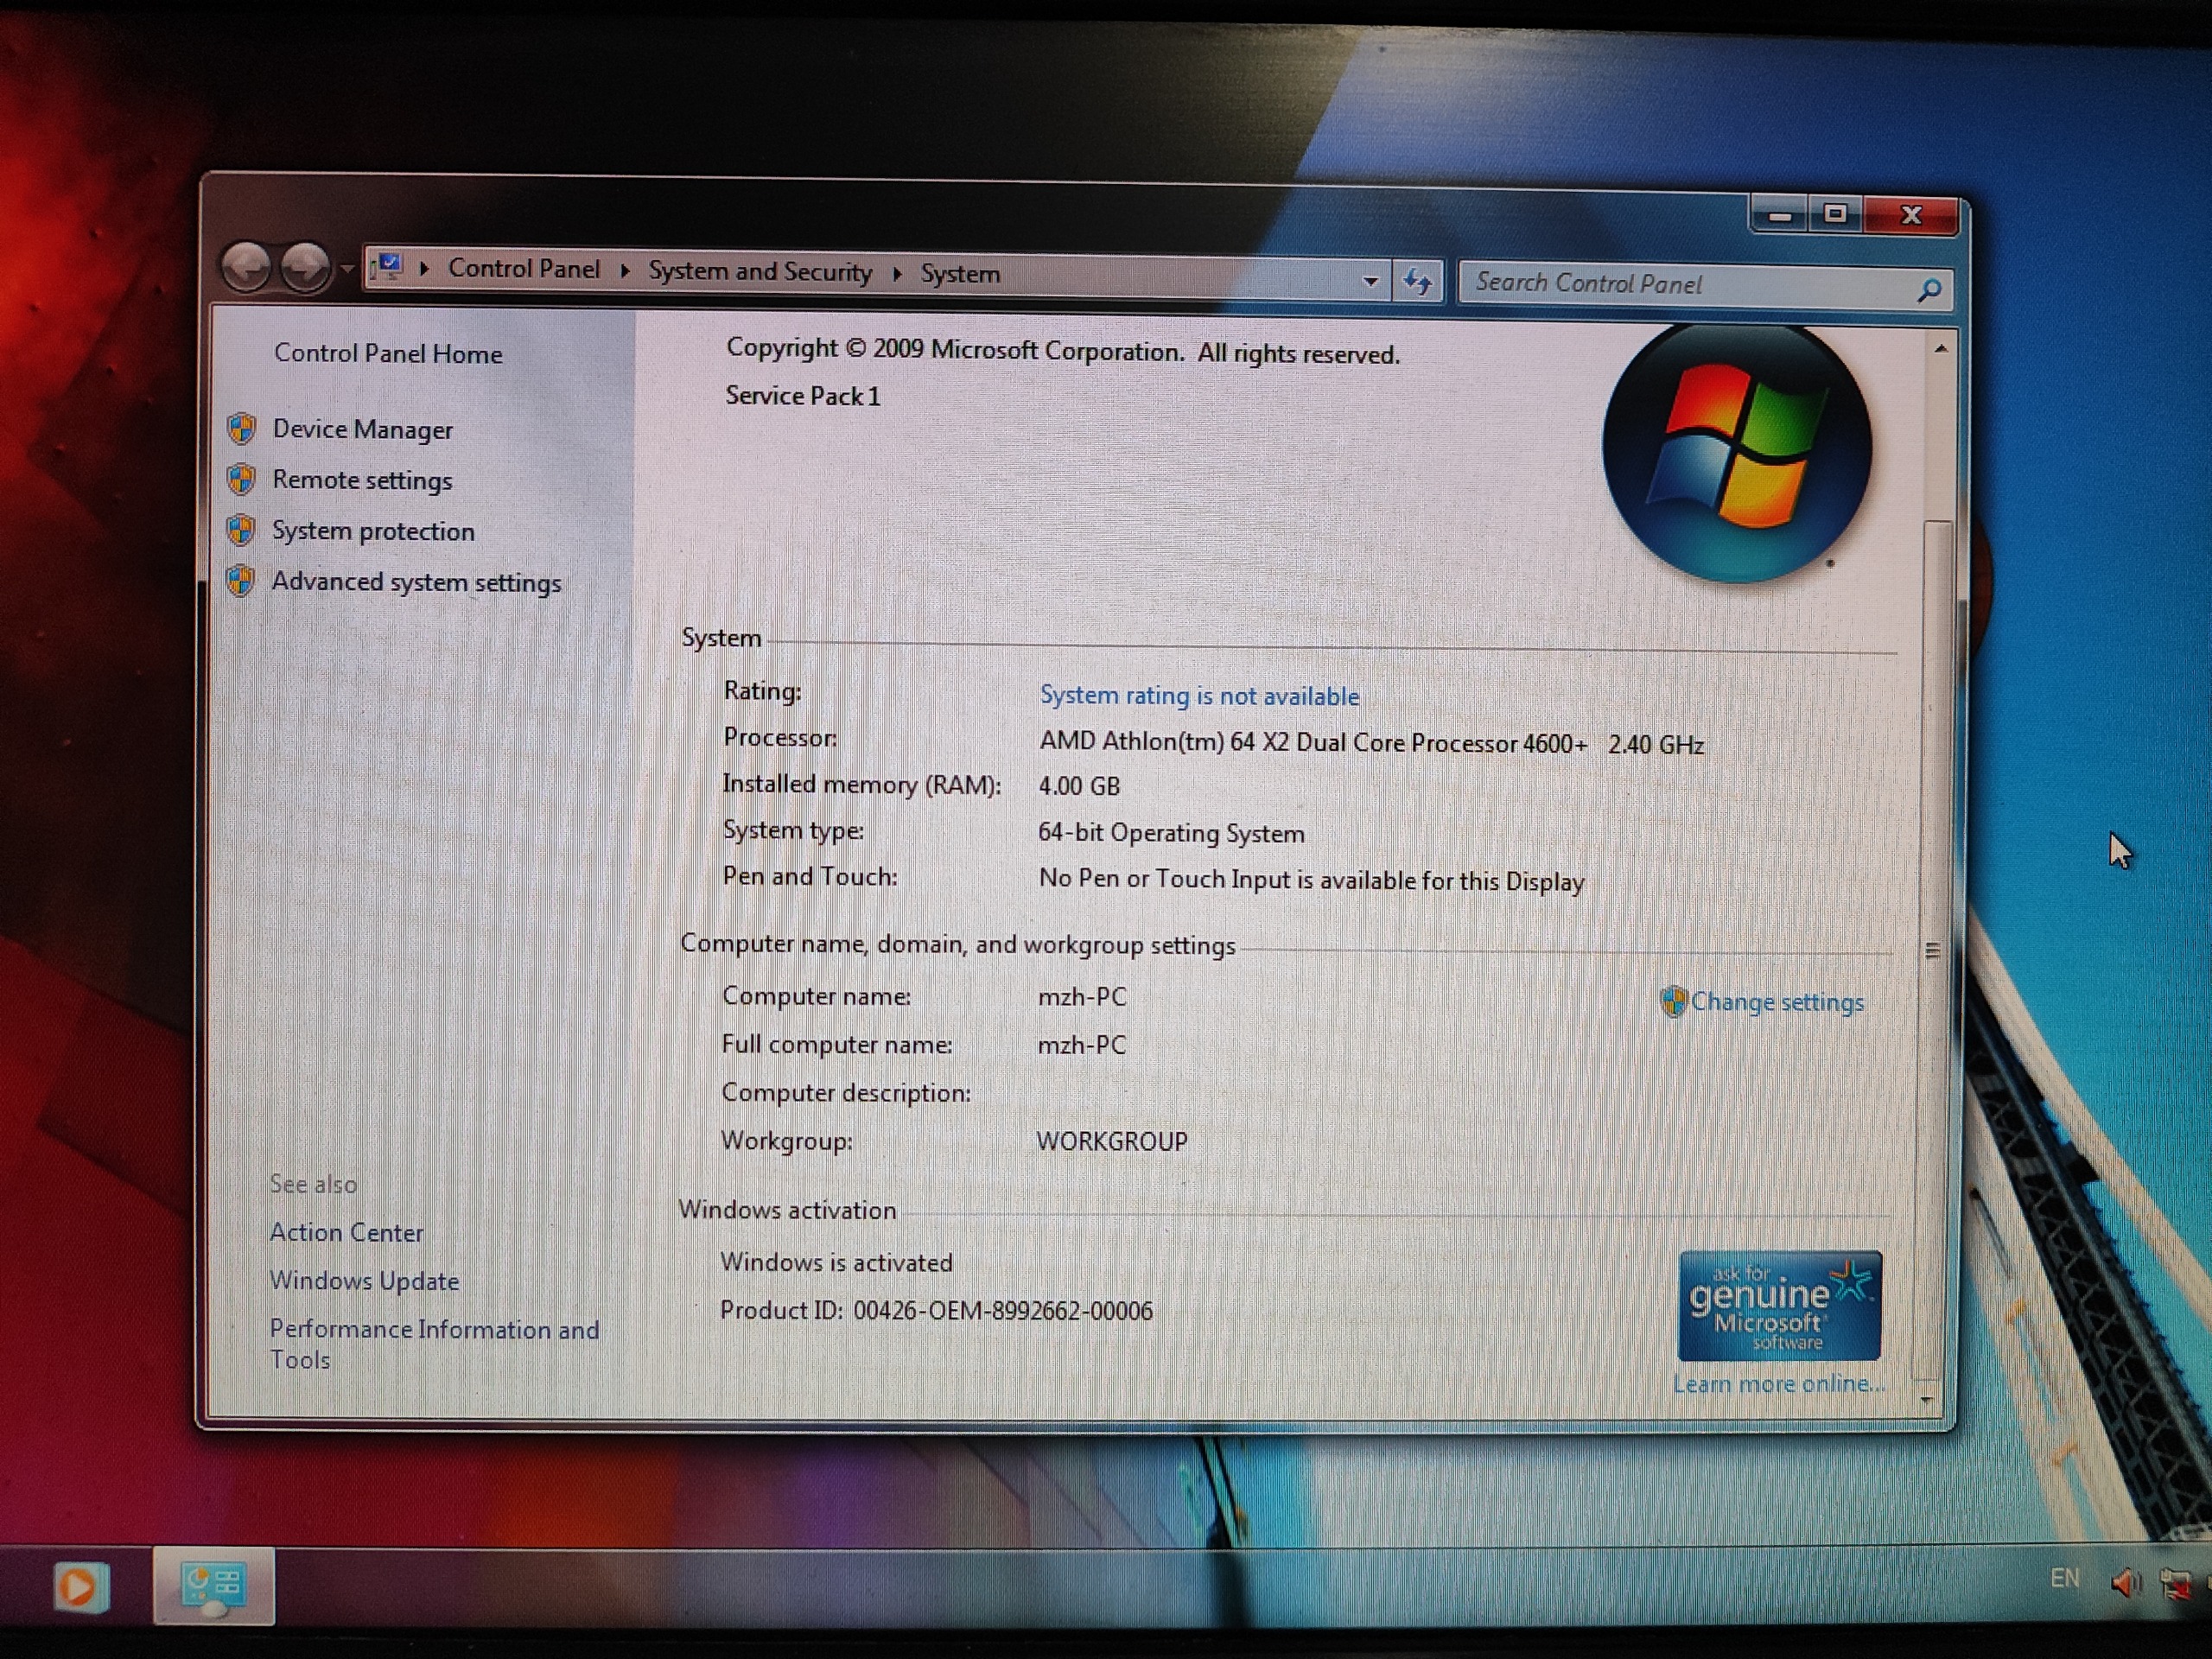Open Advanced system settings
The height and width of the screenshot is (1659, 2212).
[x=416, y=582]
